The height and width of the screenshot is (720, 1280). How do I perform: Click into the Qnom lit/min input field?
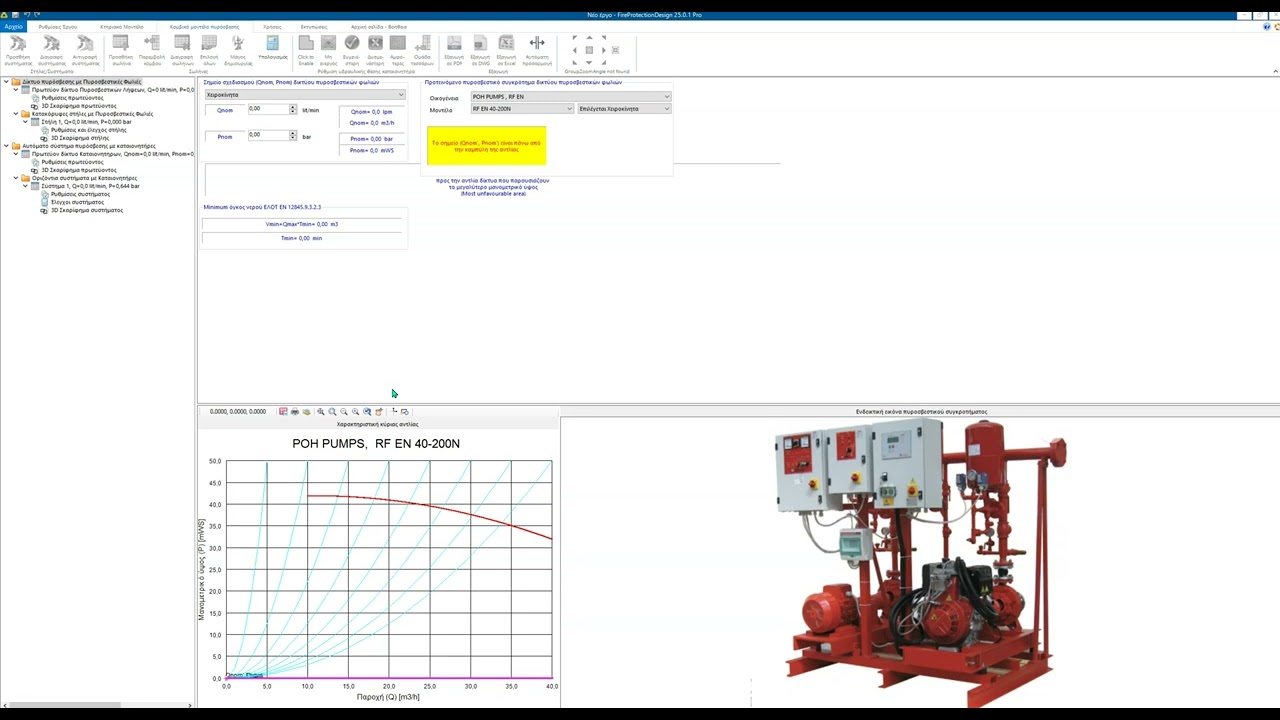click(268, 109)
